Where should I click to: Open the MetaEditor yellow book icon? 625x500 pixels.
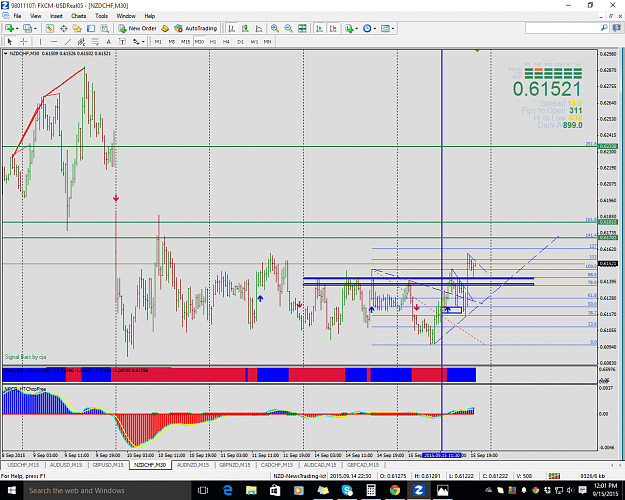click(x=165, y=28)
